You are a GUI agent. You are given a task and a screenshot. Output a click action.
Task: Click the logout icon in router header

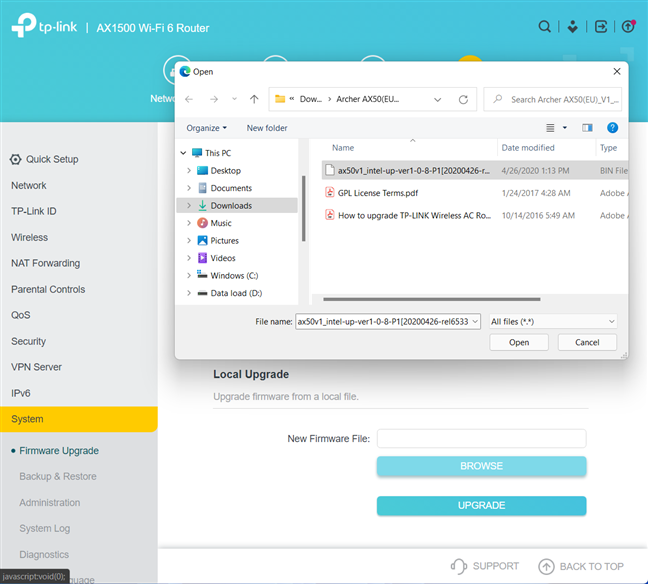(x=600, y=27)
